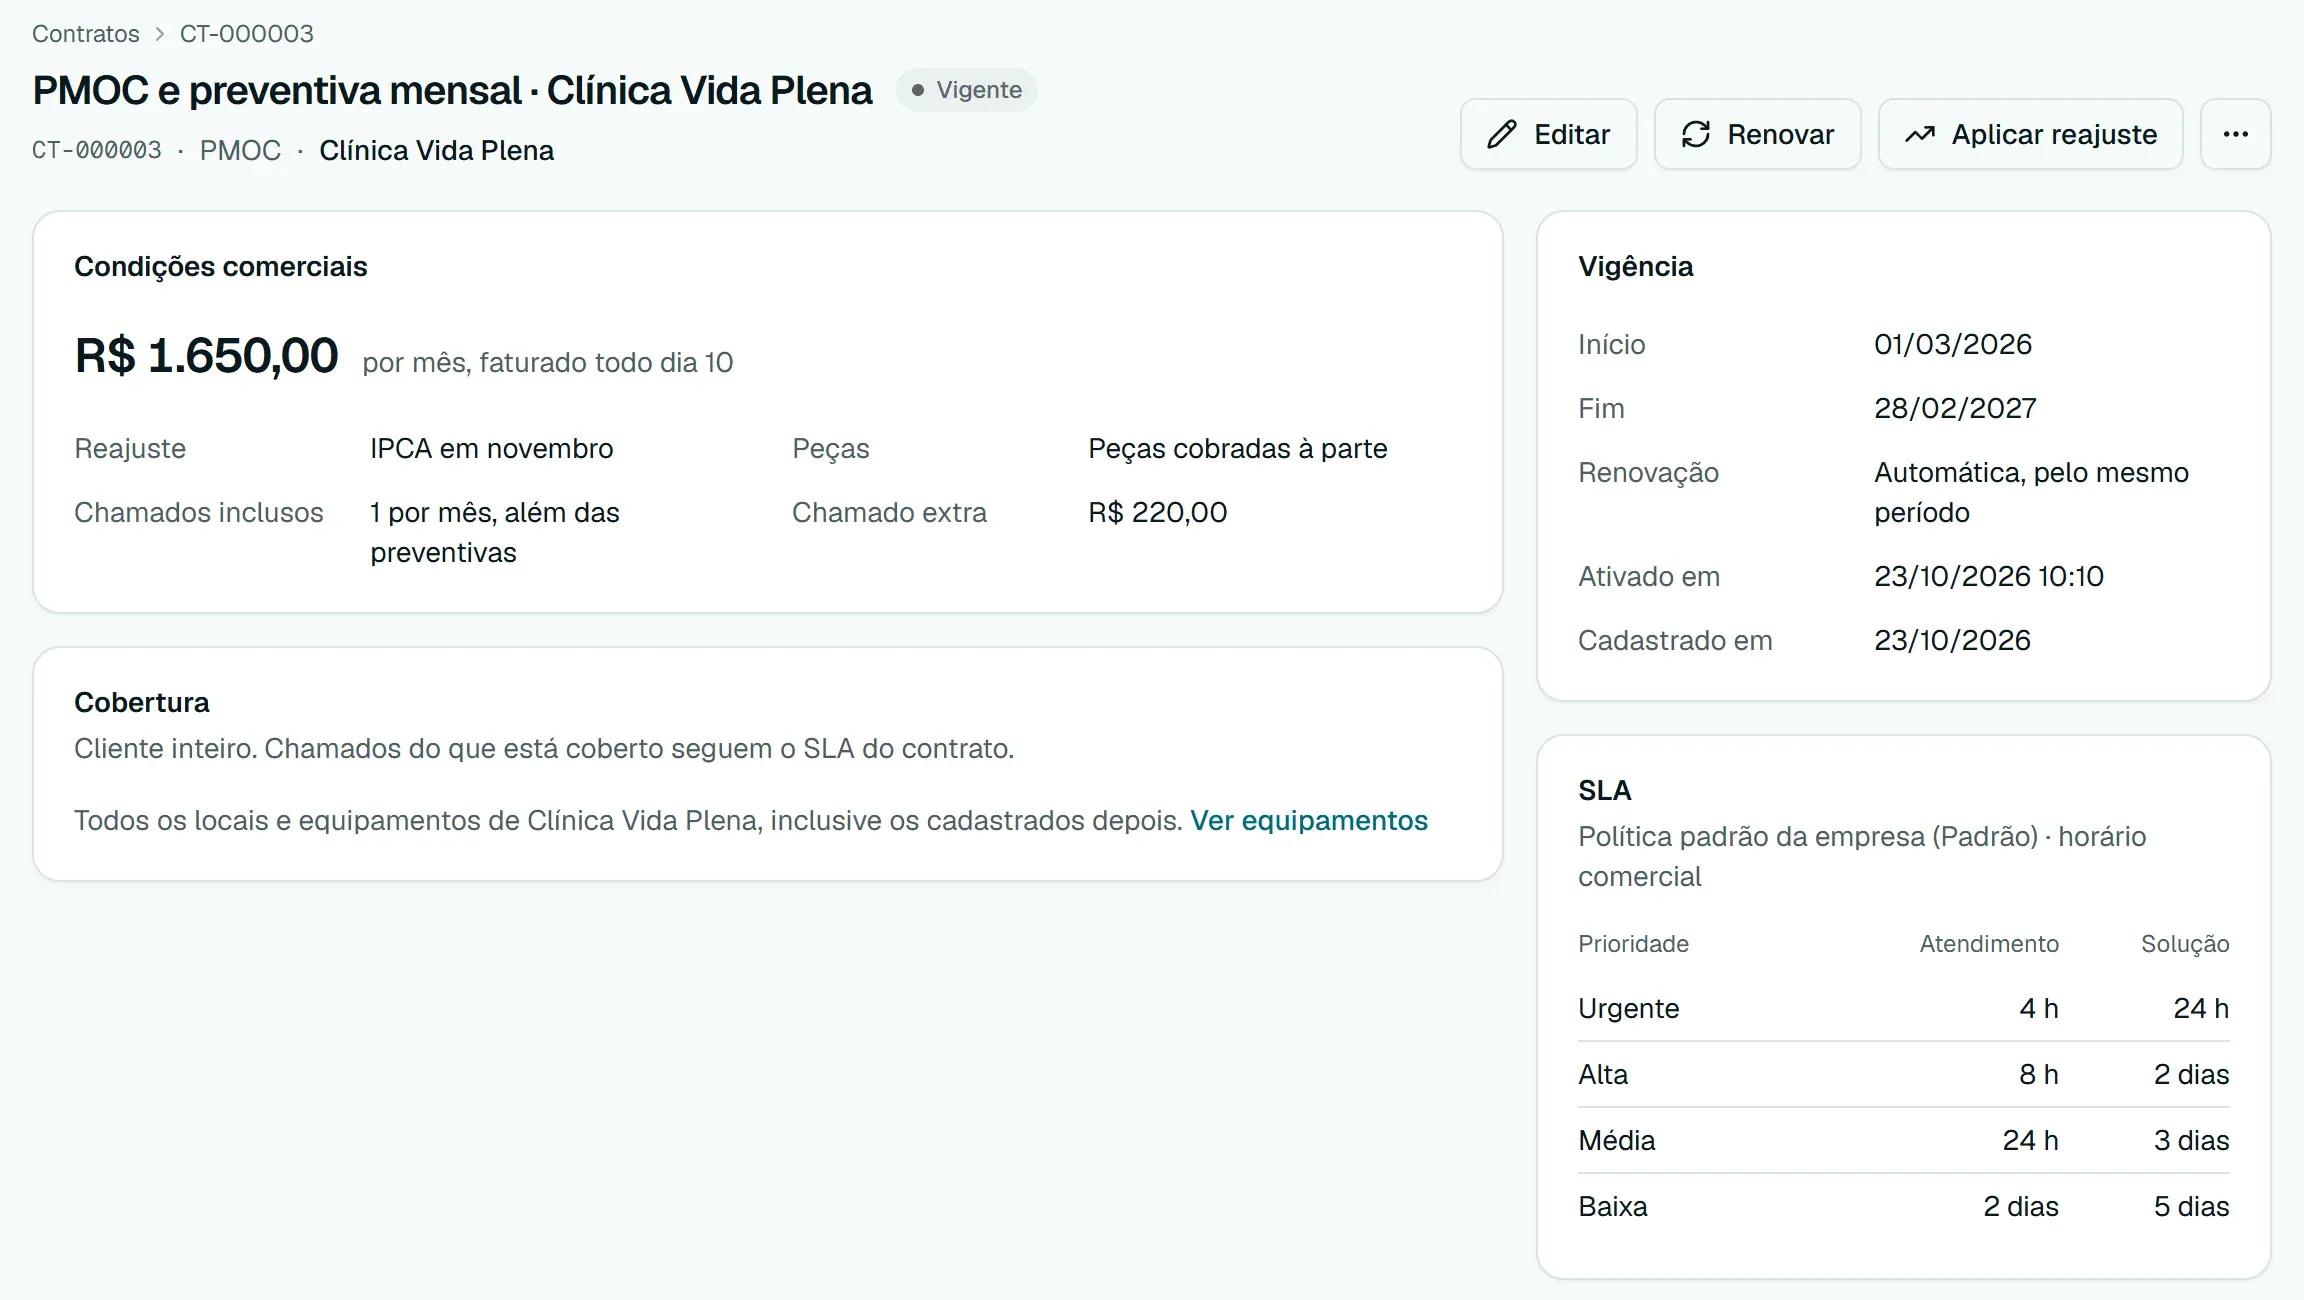Click 'Peças cobradas à parte' value
Viewport: 2304px width, 1300px height.
pyautogui.click(x=1238, y=448)
